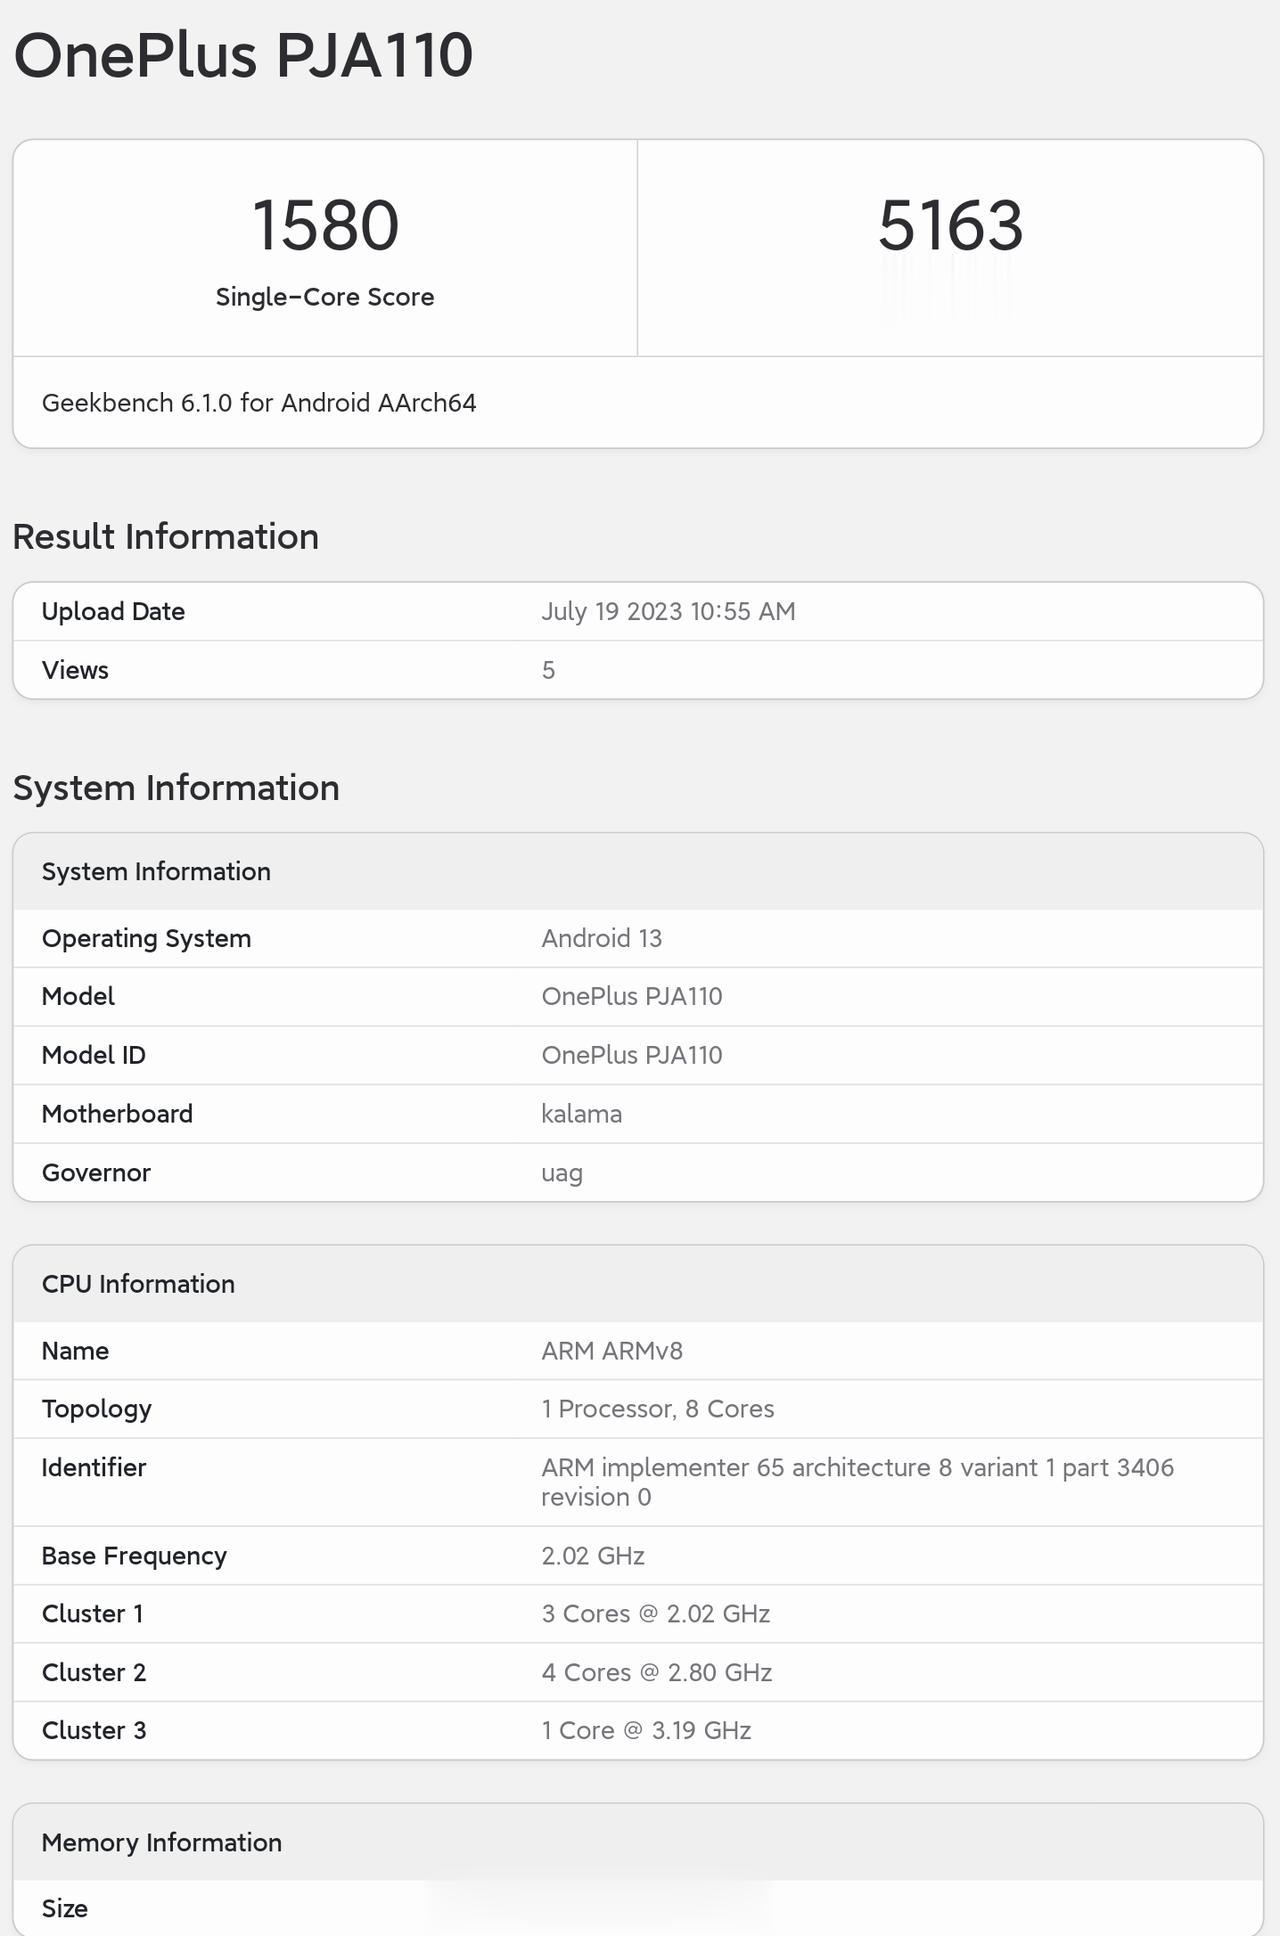Select the 1 Processor, 8 Cores value

pos(658,1409)
